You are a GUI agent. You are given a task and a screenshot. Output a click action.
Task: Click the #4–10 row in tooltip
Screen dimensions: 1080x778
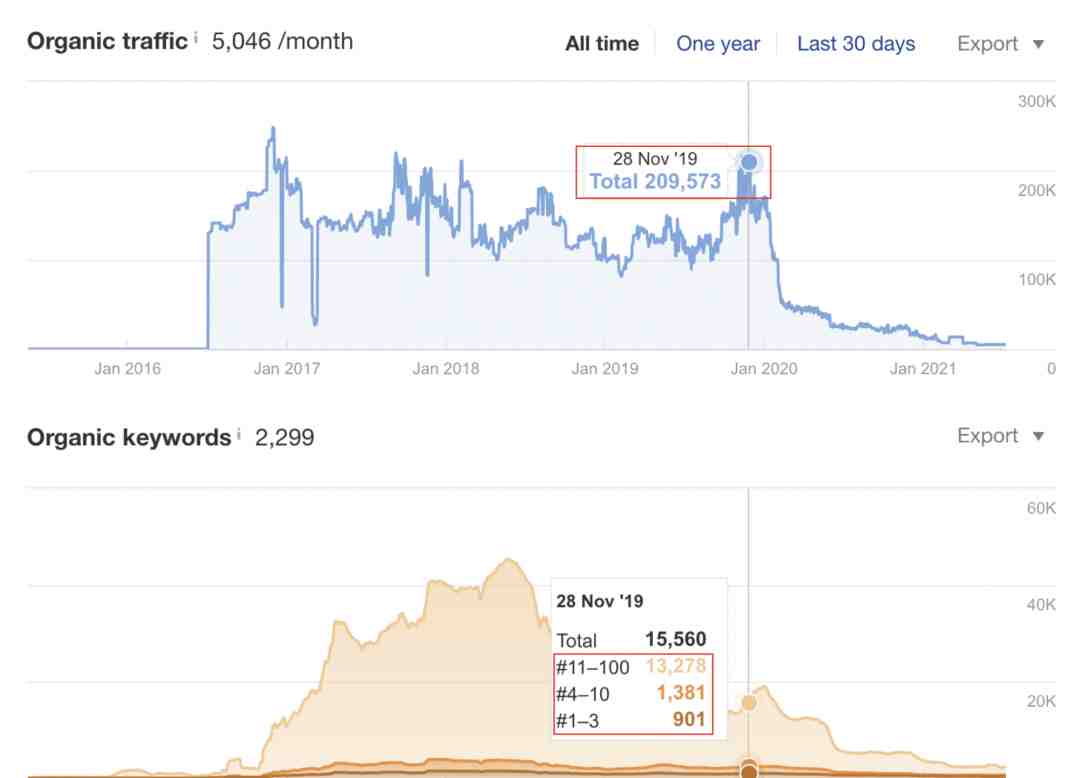(x=631, y=693)
